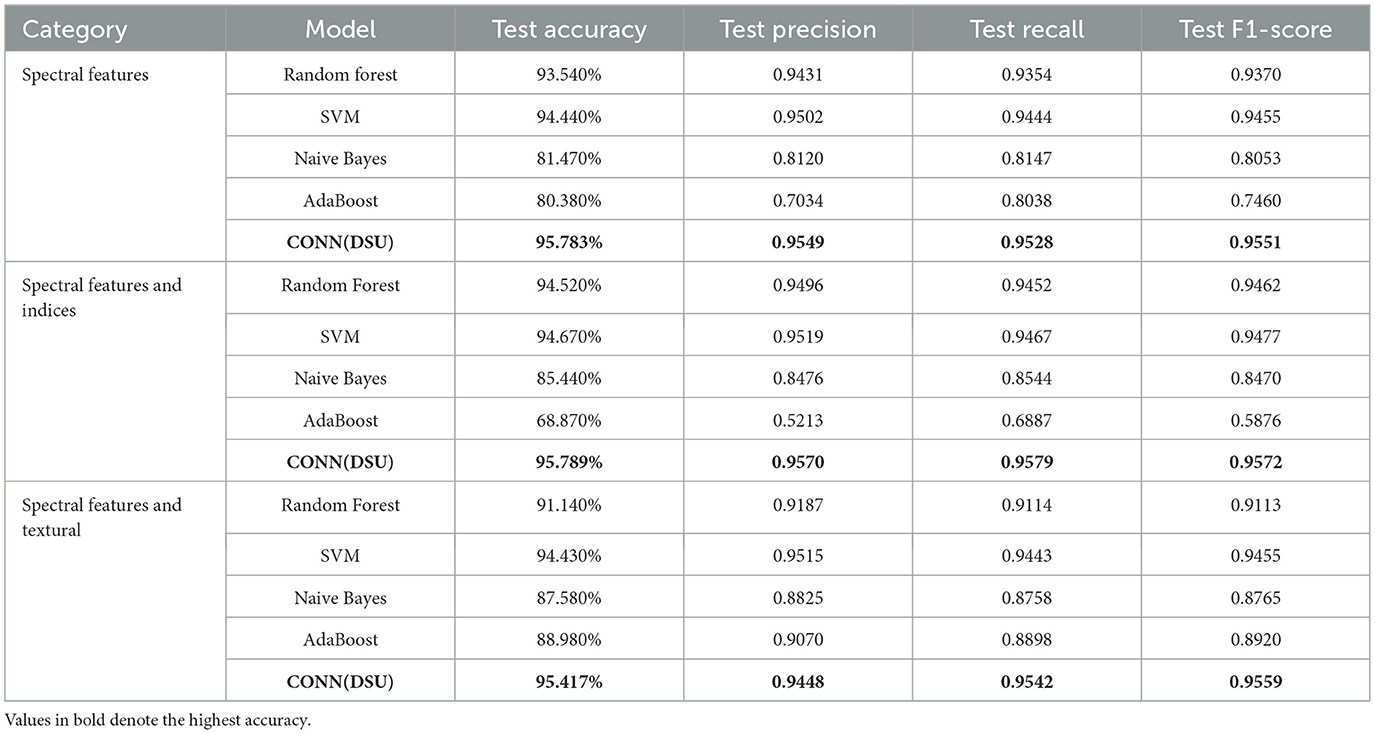Select the AdaBoost accuracy value 68.870%

(x=569, y=420)
